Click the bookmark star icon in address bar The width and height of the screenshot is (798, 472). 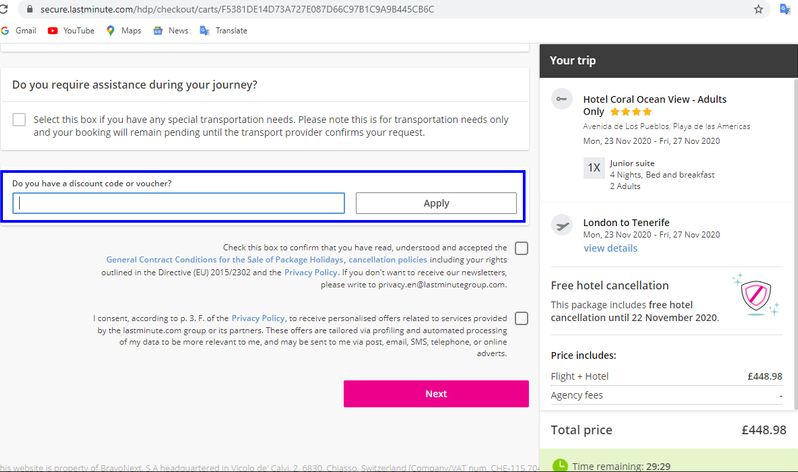point(758,9)
